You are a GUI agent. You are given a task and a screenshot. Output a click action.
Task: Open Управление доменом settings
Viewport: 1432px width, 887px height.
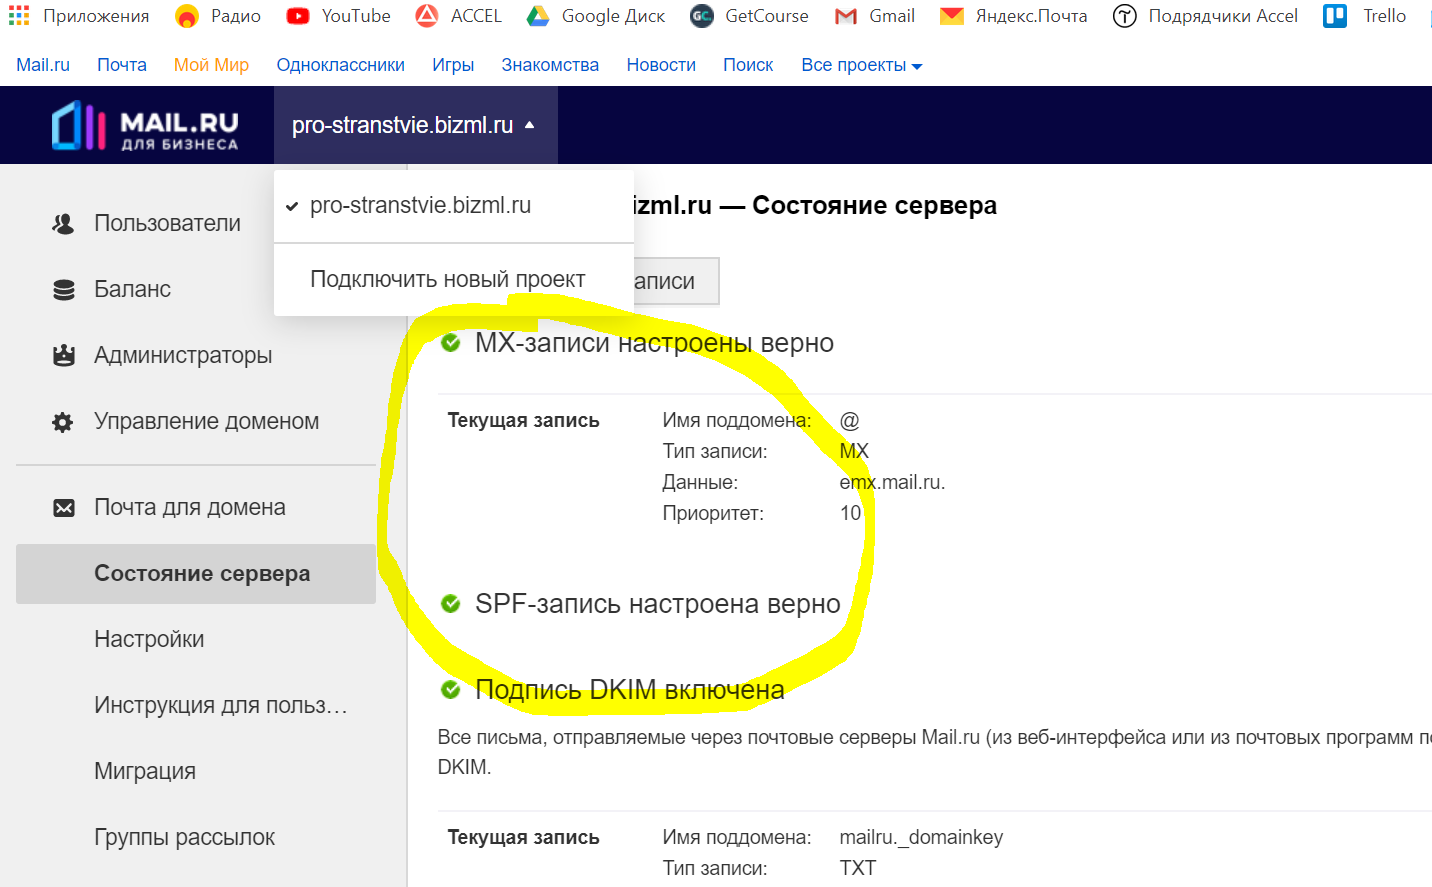(x=206, y=421)
